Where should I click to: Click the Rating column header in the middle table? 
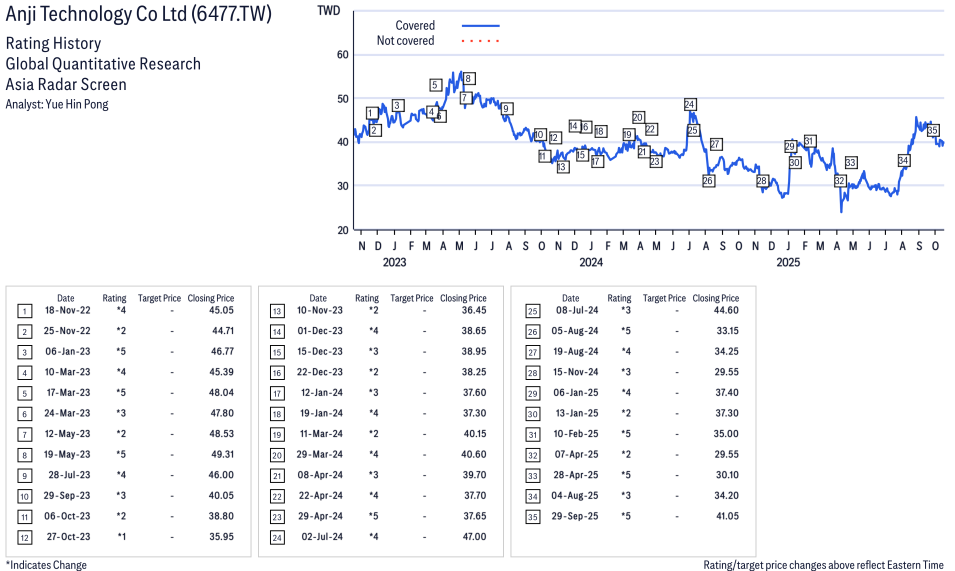click(x=367, y=298)
